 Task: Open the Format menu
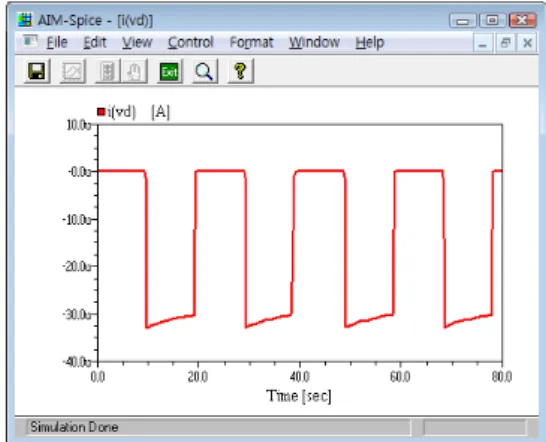[251, 42]
